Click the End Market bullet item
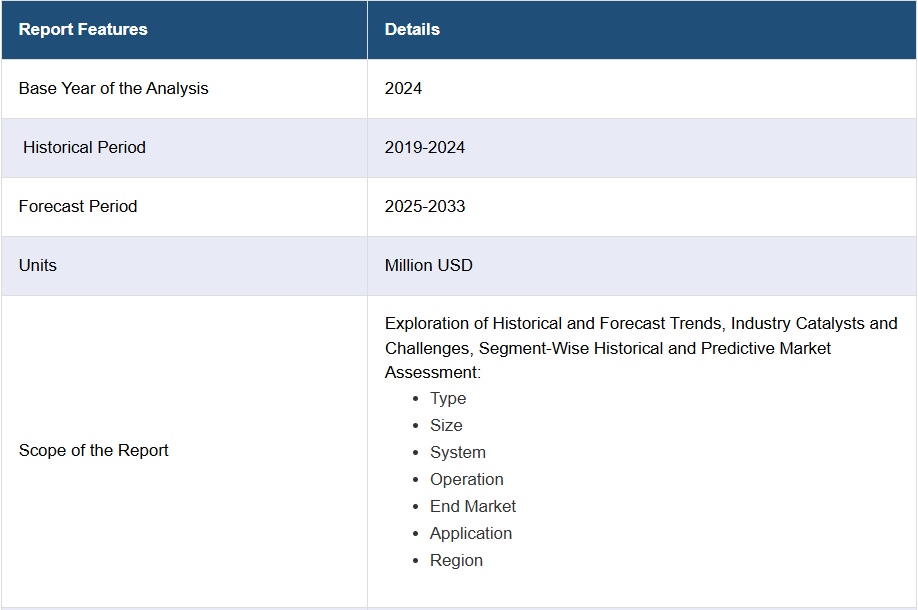Screen dimensions: 918x610 472,506
